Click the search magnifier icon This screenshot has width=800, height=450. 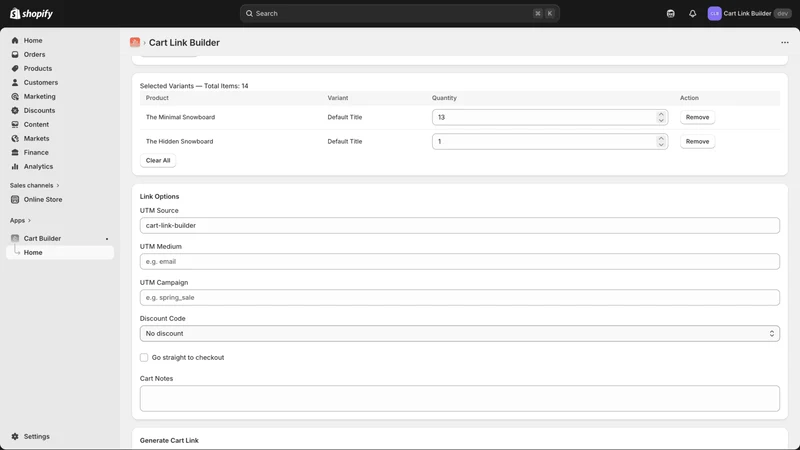249,13
